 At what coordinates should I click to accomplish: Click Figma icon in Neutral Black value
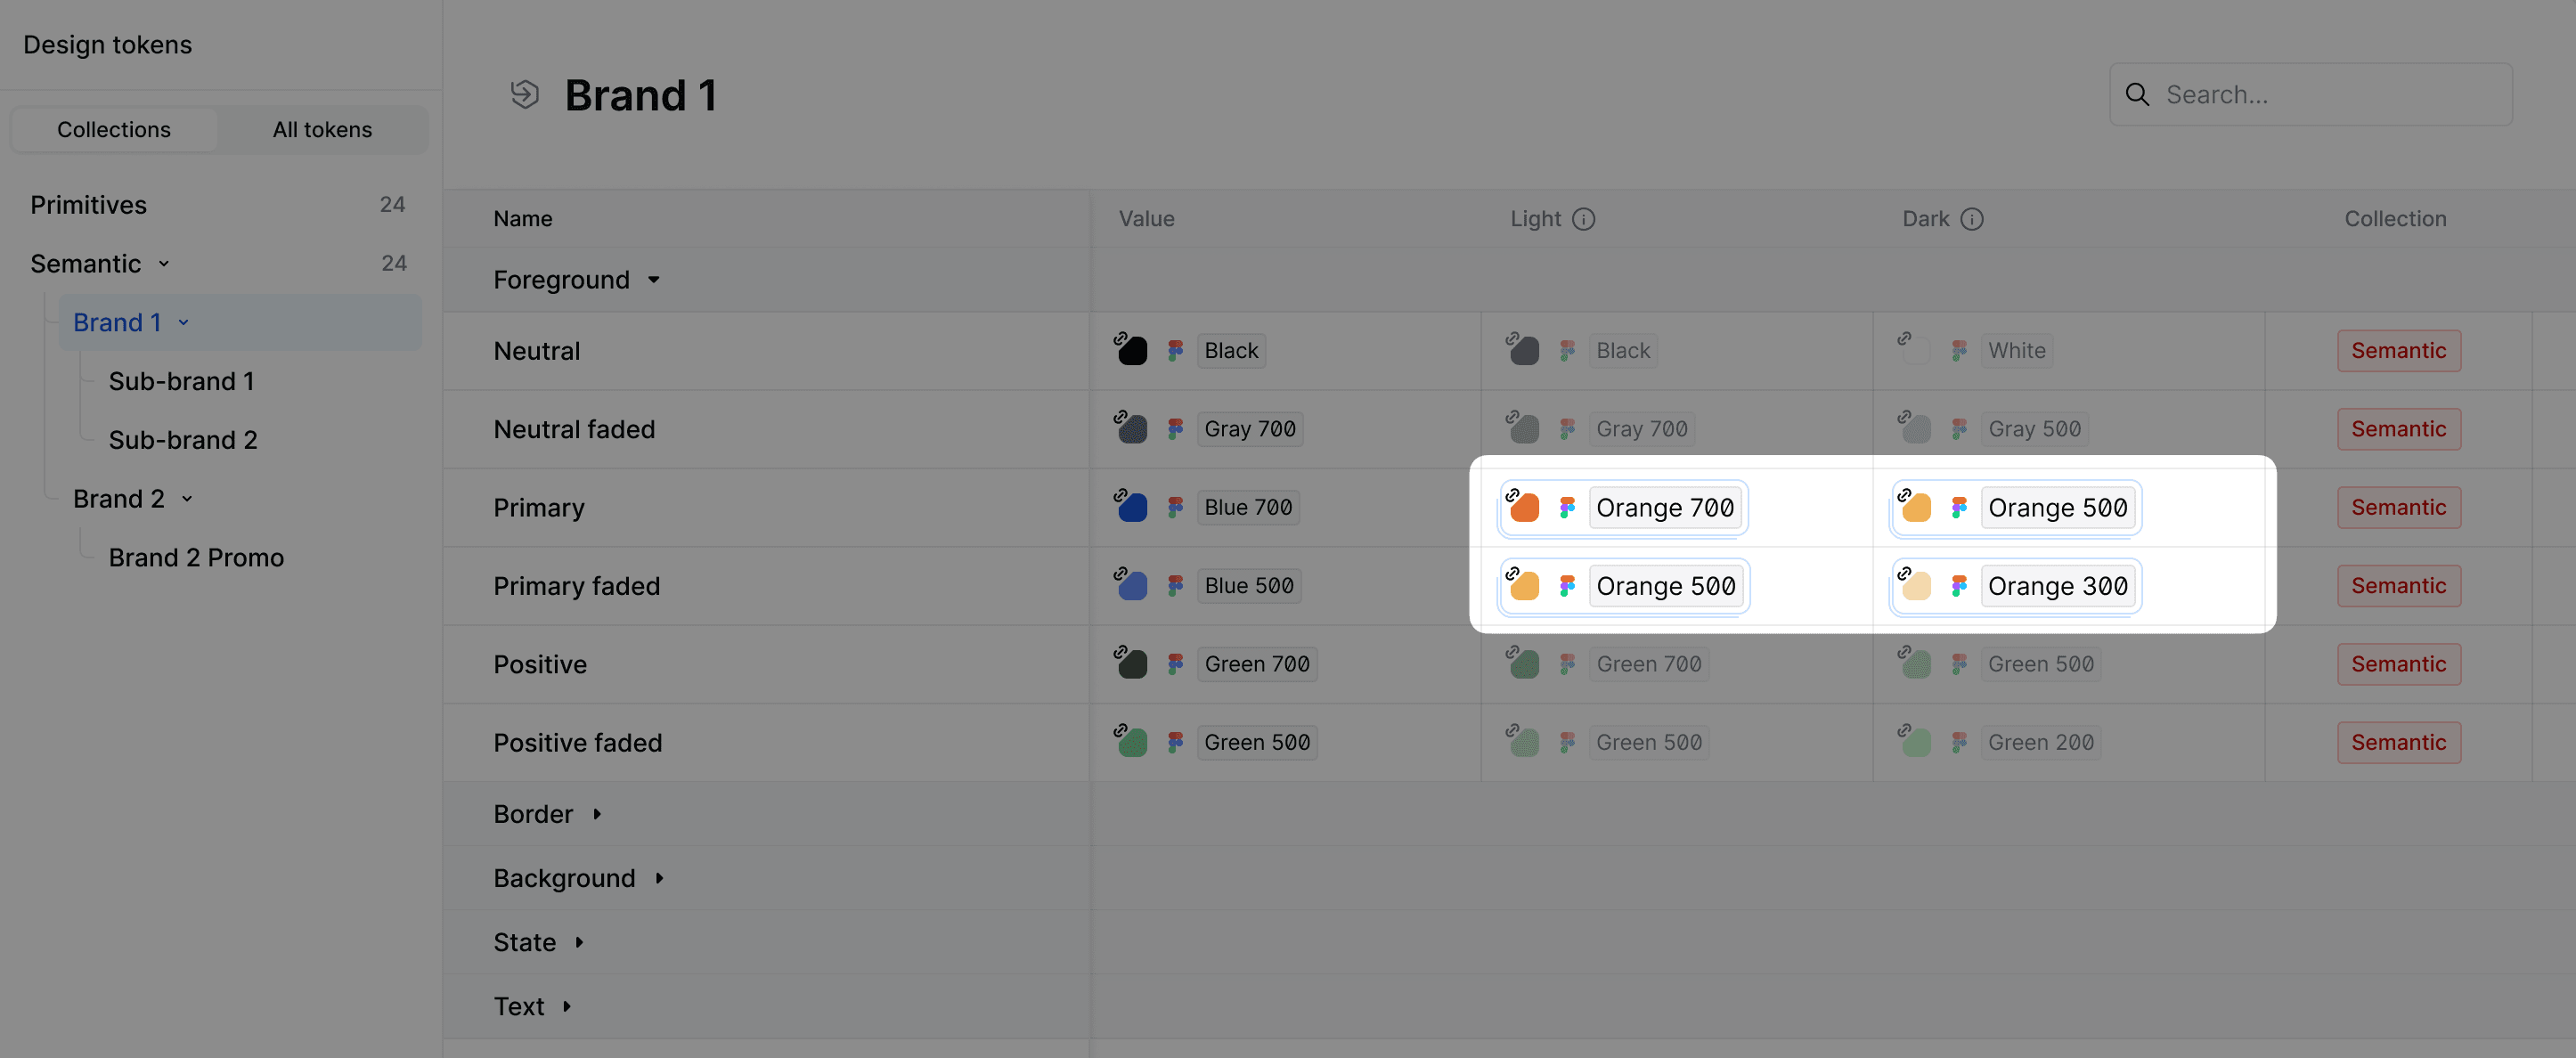click(x=1175, y=351)
